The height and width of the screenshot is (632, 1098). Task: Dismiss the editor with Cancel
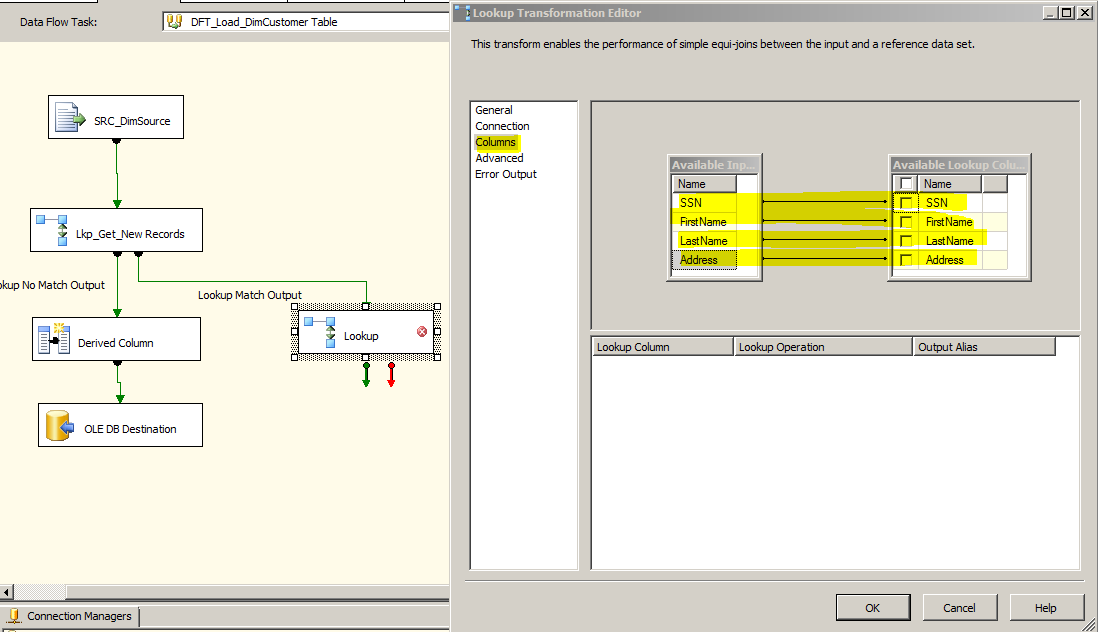pos(959,607)
